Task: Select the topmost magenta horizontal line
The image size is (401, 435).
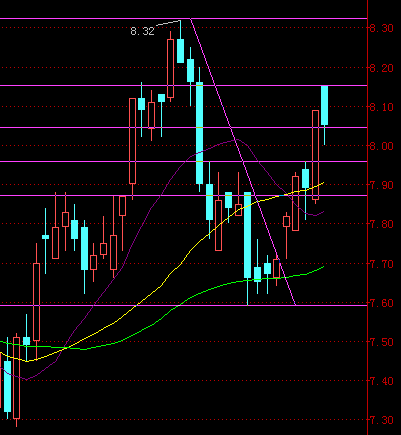Action: point(183,19)
